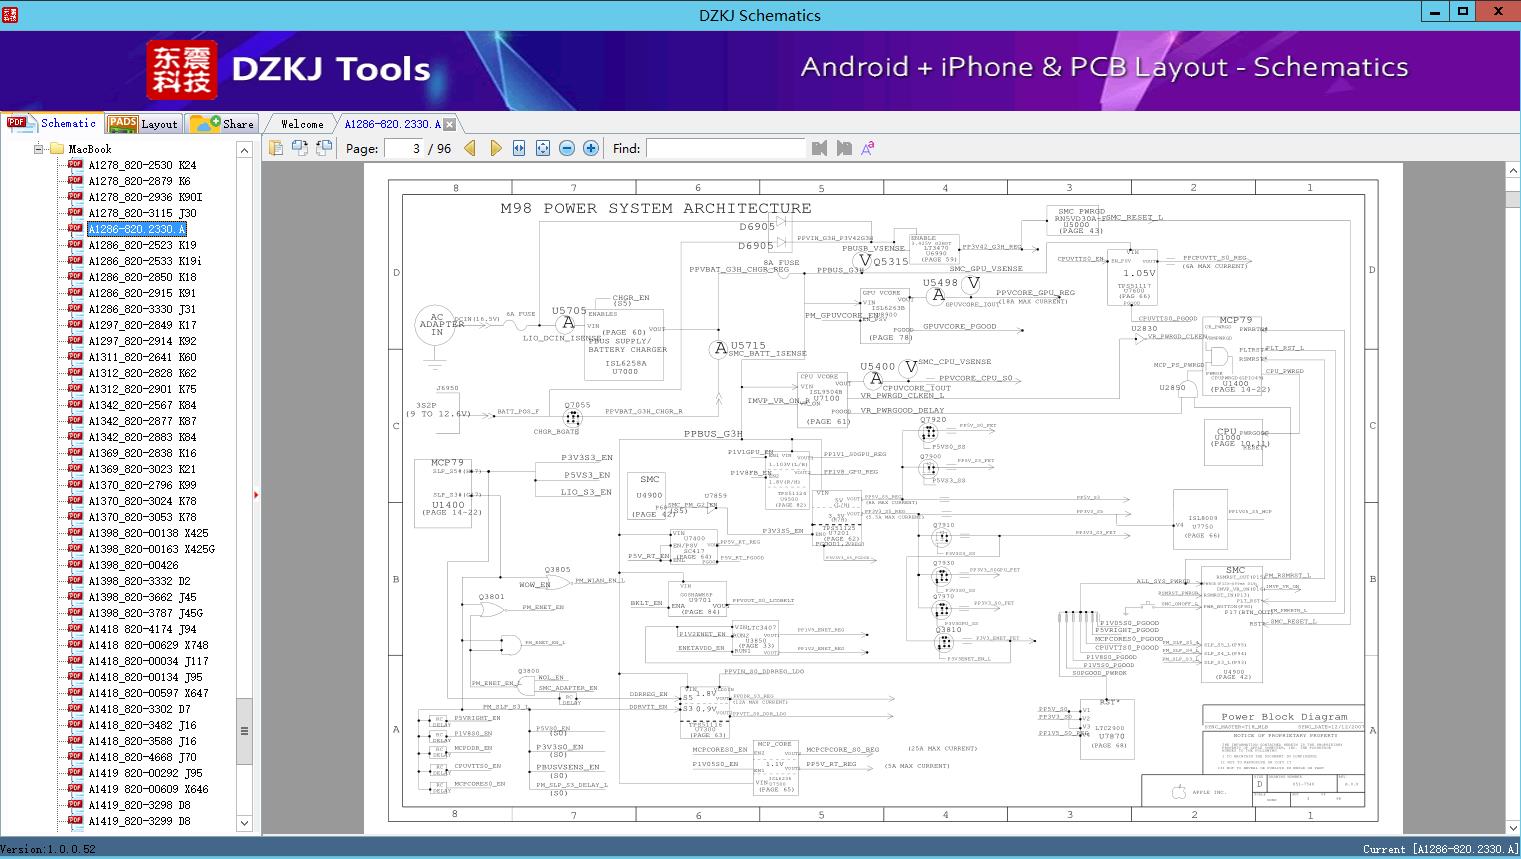Go to the previous page with the left arrow
The height and width of the screenshot is (859, 1521).
point(471,148)
